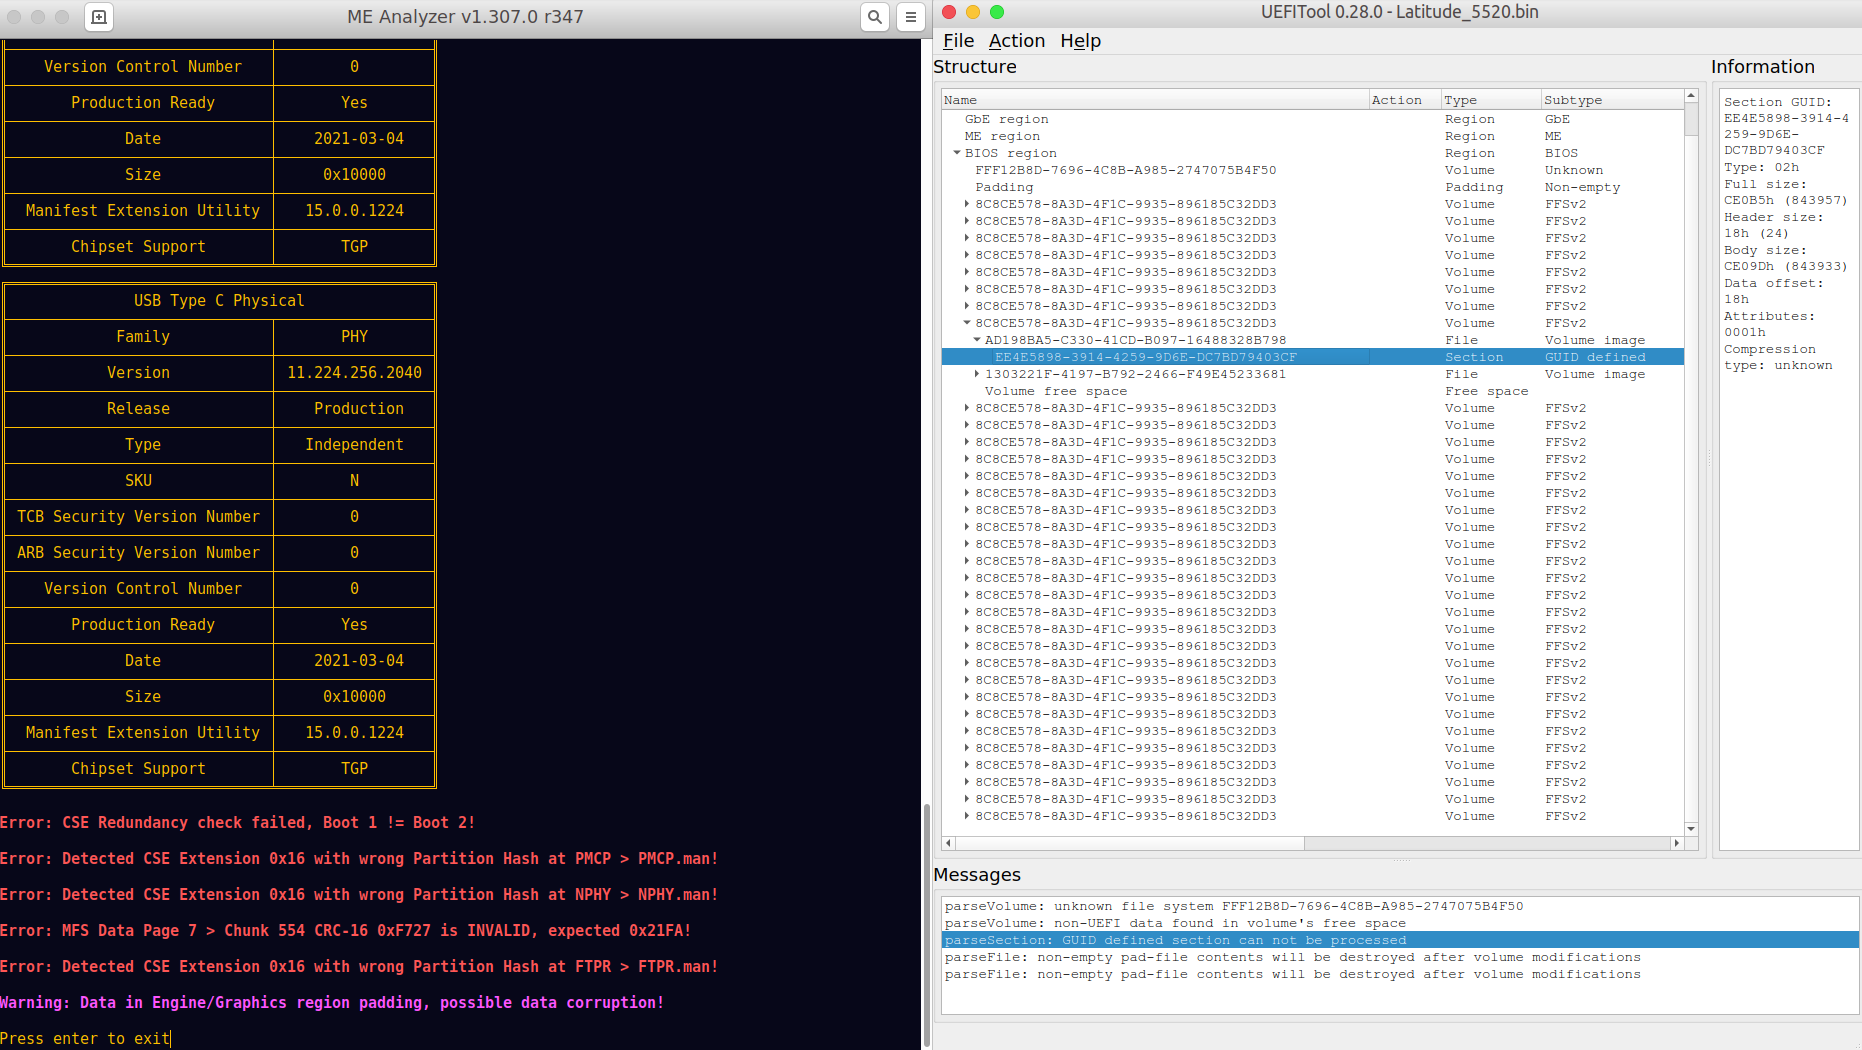Click the new tab icon in terminal
Screen dimensions: 1862x1050
tap(99, 17)
